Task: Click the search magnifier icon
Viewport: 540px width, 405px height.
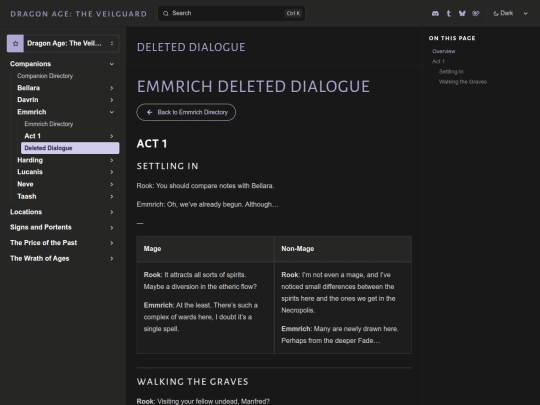Action: (x=166, y=13)
